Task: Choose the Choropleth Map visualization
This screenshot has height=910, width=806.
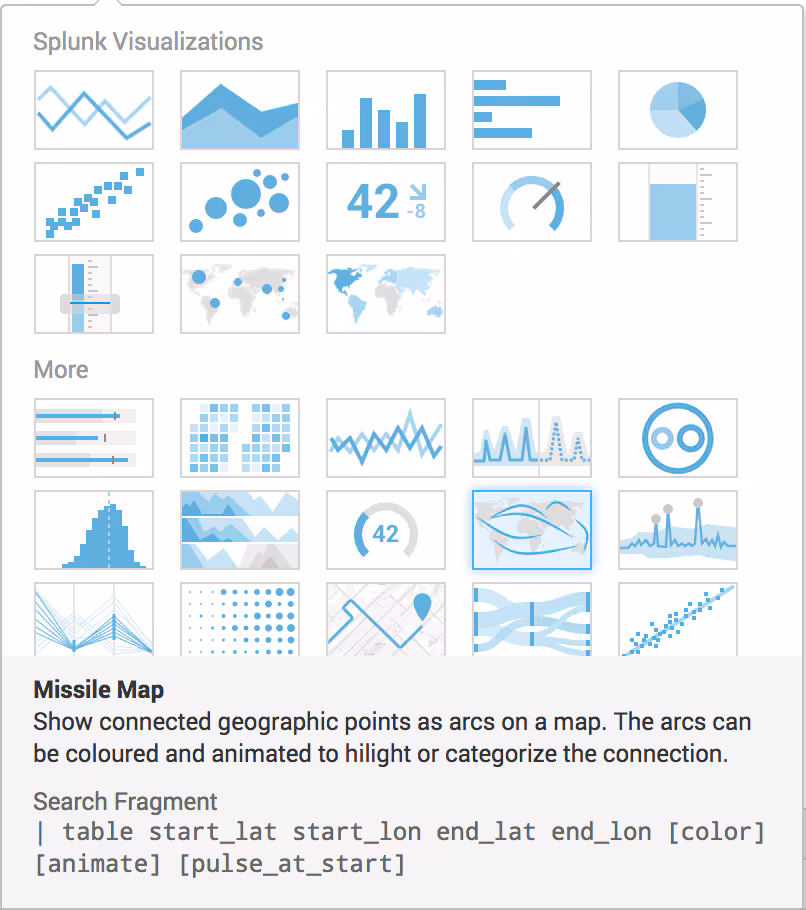Action: click(386, 294)
